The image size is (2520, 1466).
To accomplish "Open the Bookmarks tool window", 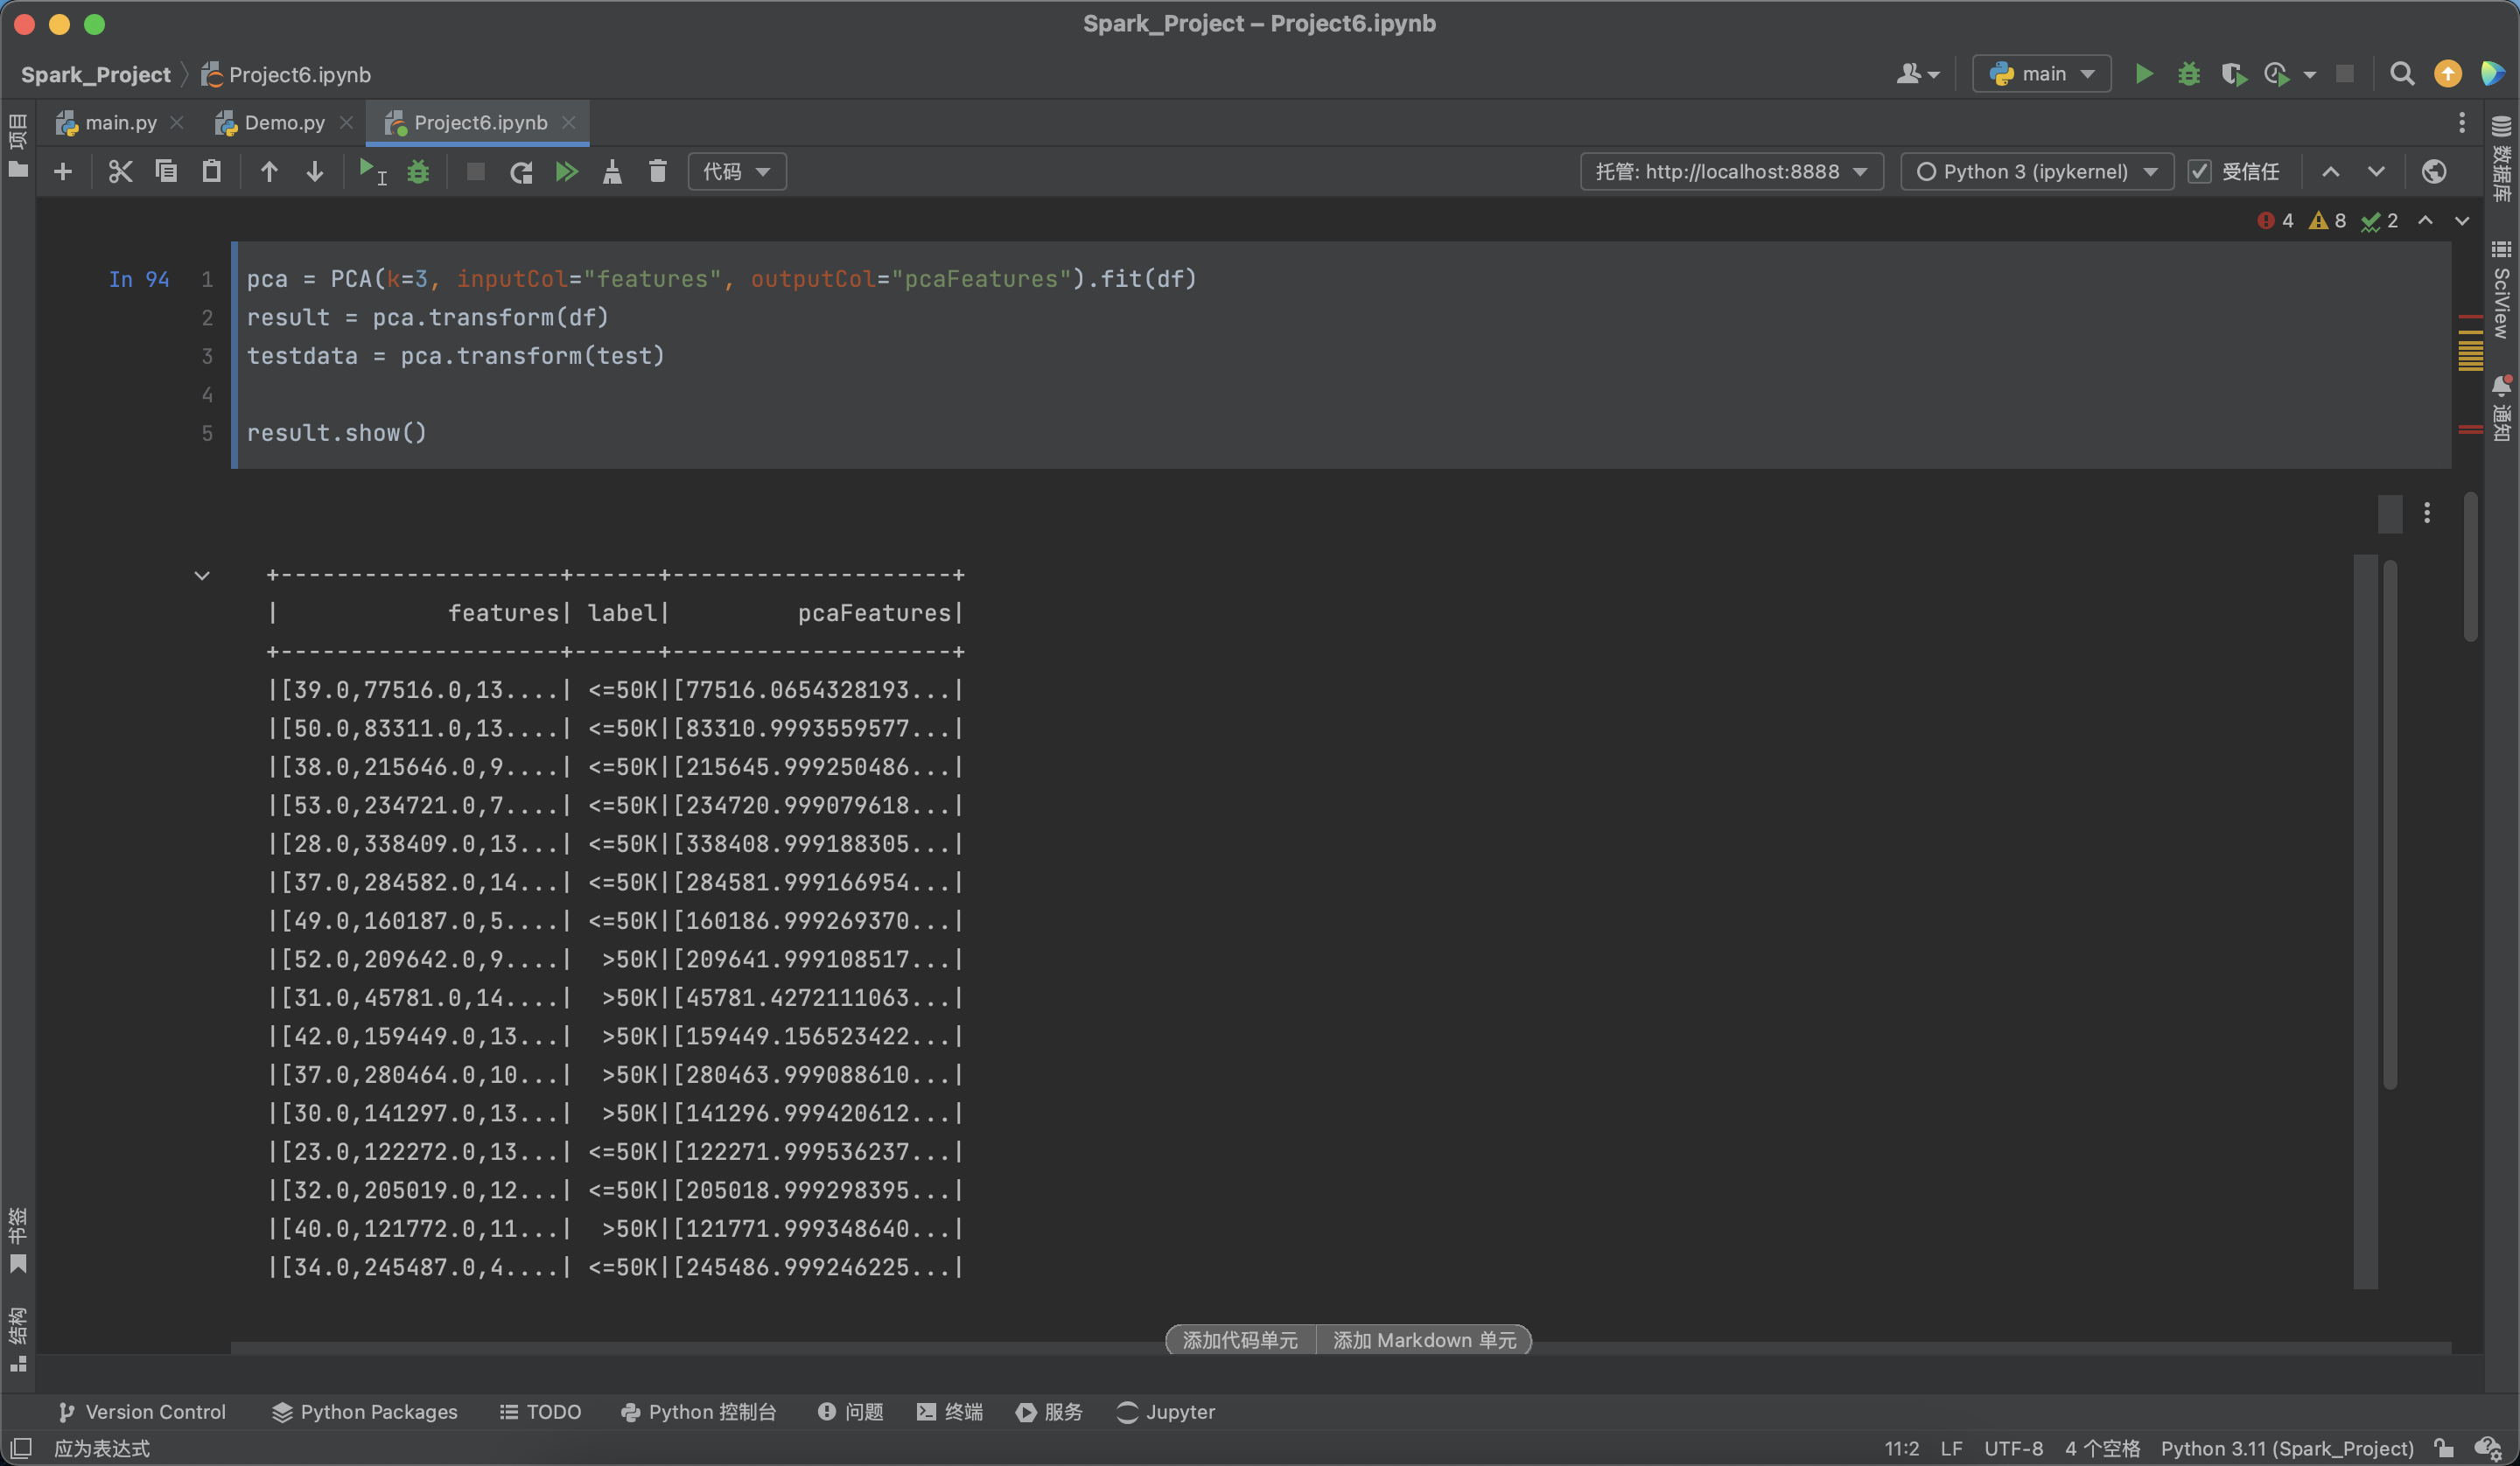I will (x=18, y=1240).
